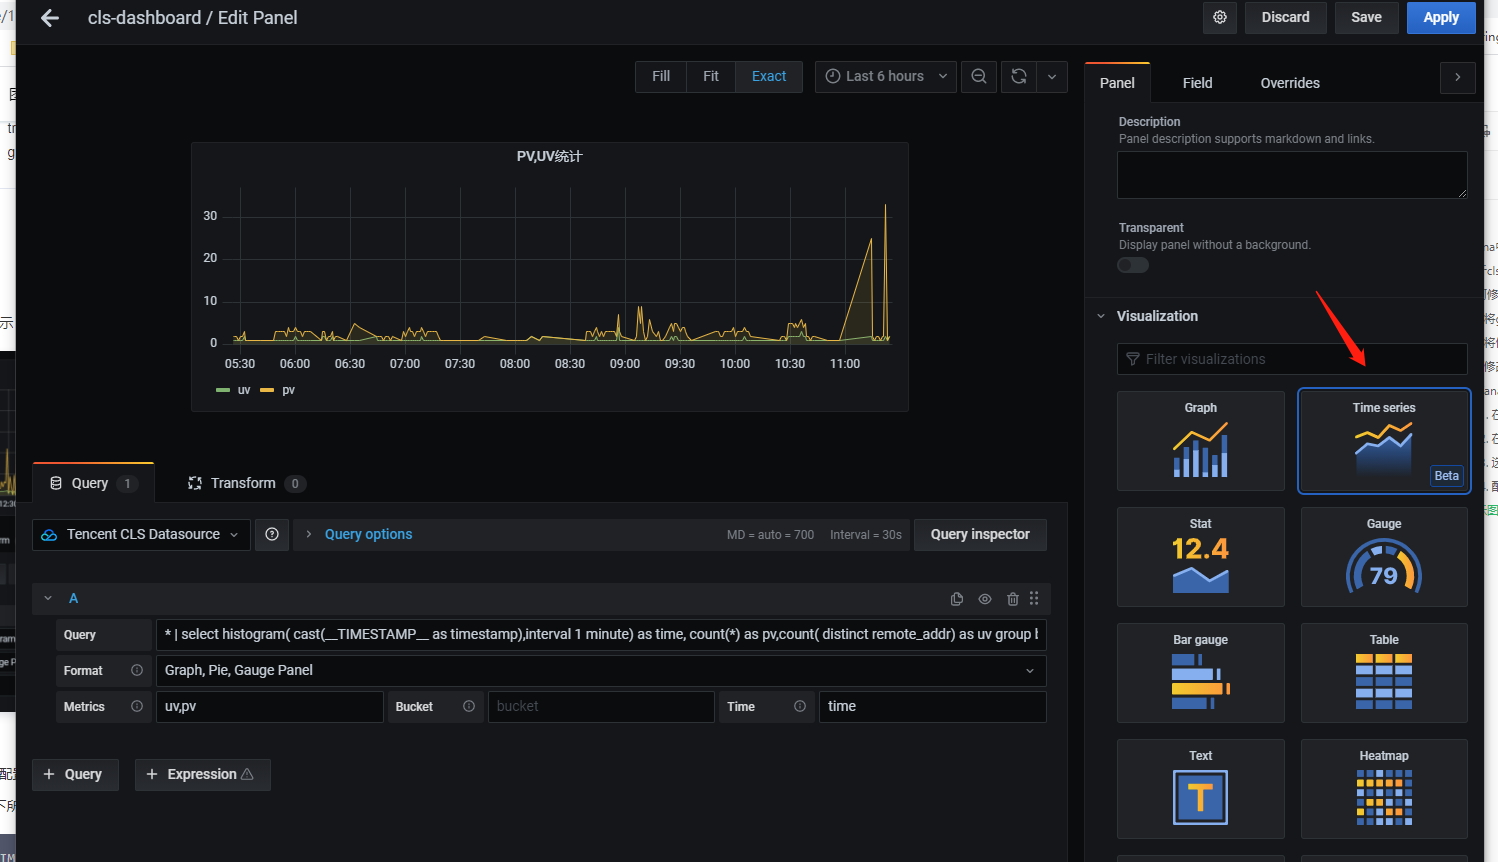Select Time series visualization

pyautogui.click(x=1384, y=441)
